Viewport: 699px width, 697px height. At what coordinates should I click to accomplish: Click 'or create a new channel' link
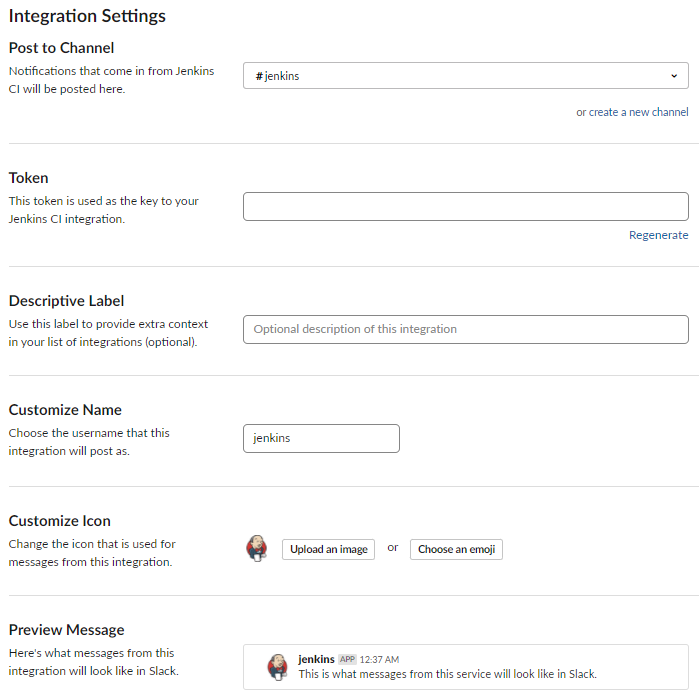pos(632,112)
